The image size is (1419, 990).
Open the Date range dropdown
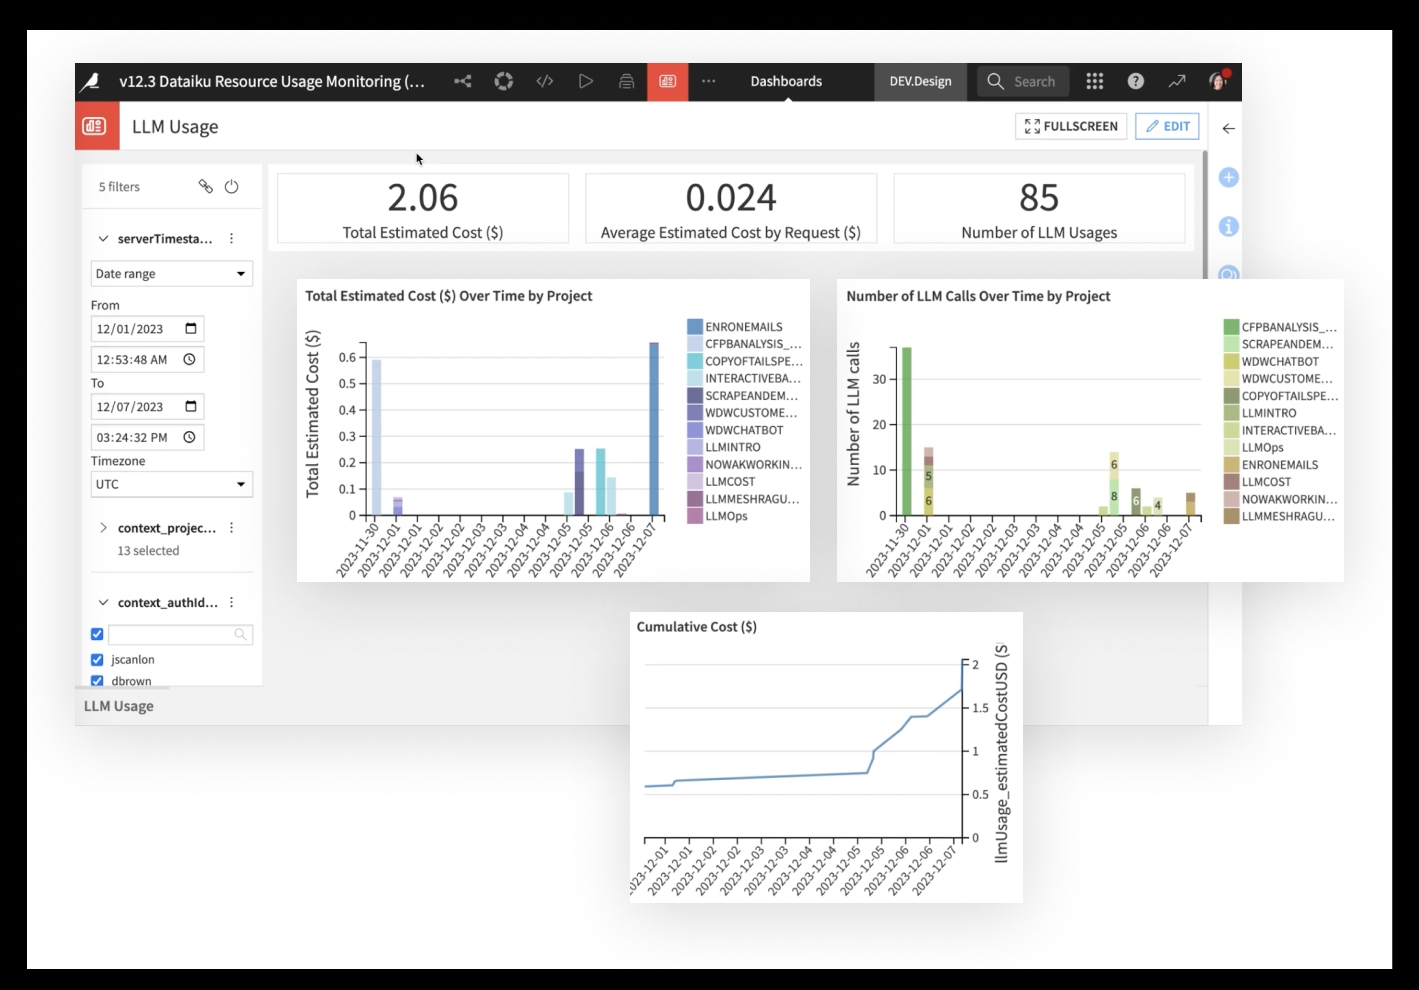point(171,273)
